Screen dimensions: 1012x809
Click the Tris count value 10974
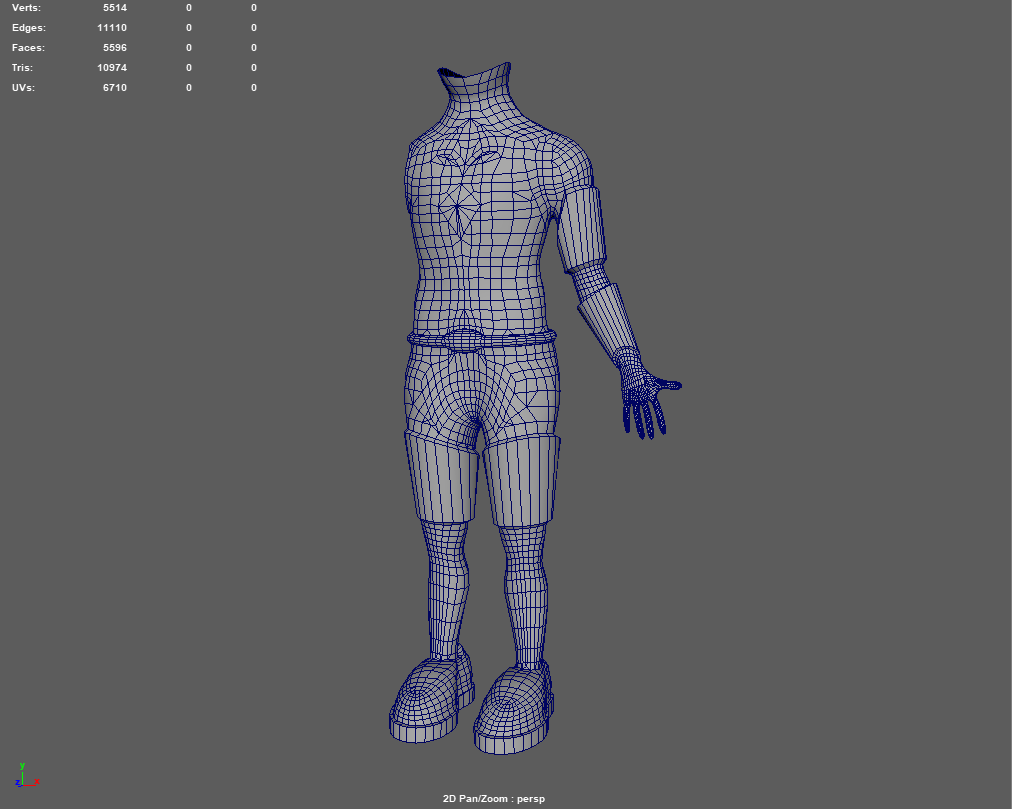[x=112, y=68]
